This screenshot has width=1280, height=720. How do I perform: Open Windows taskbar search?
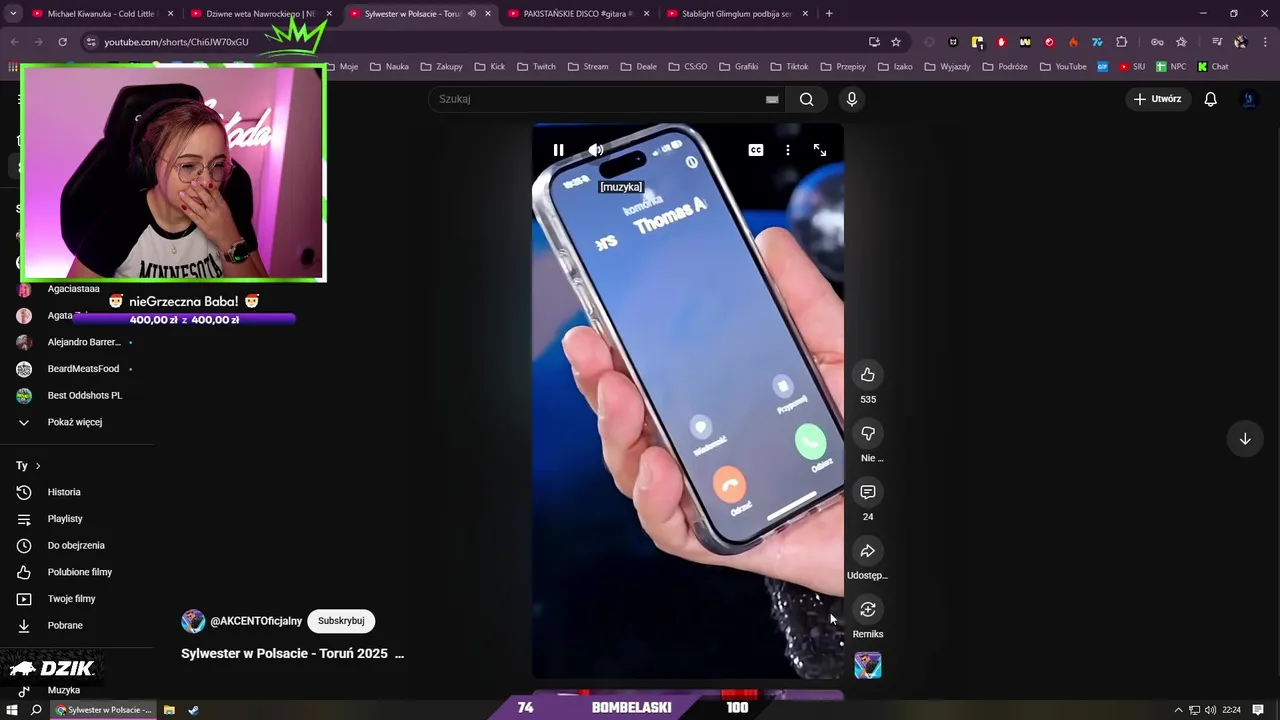click(36, 710)
